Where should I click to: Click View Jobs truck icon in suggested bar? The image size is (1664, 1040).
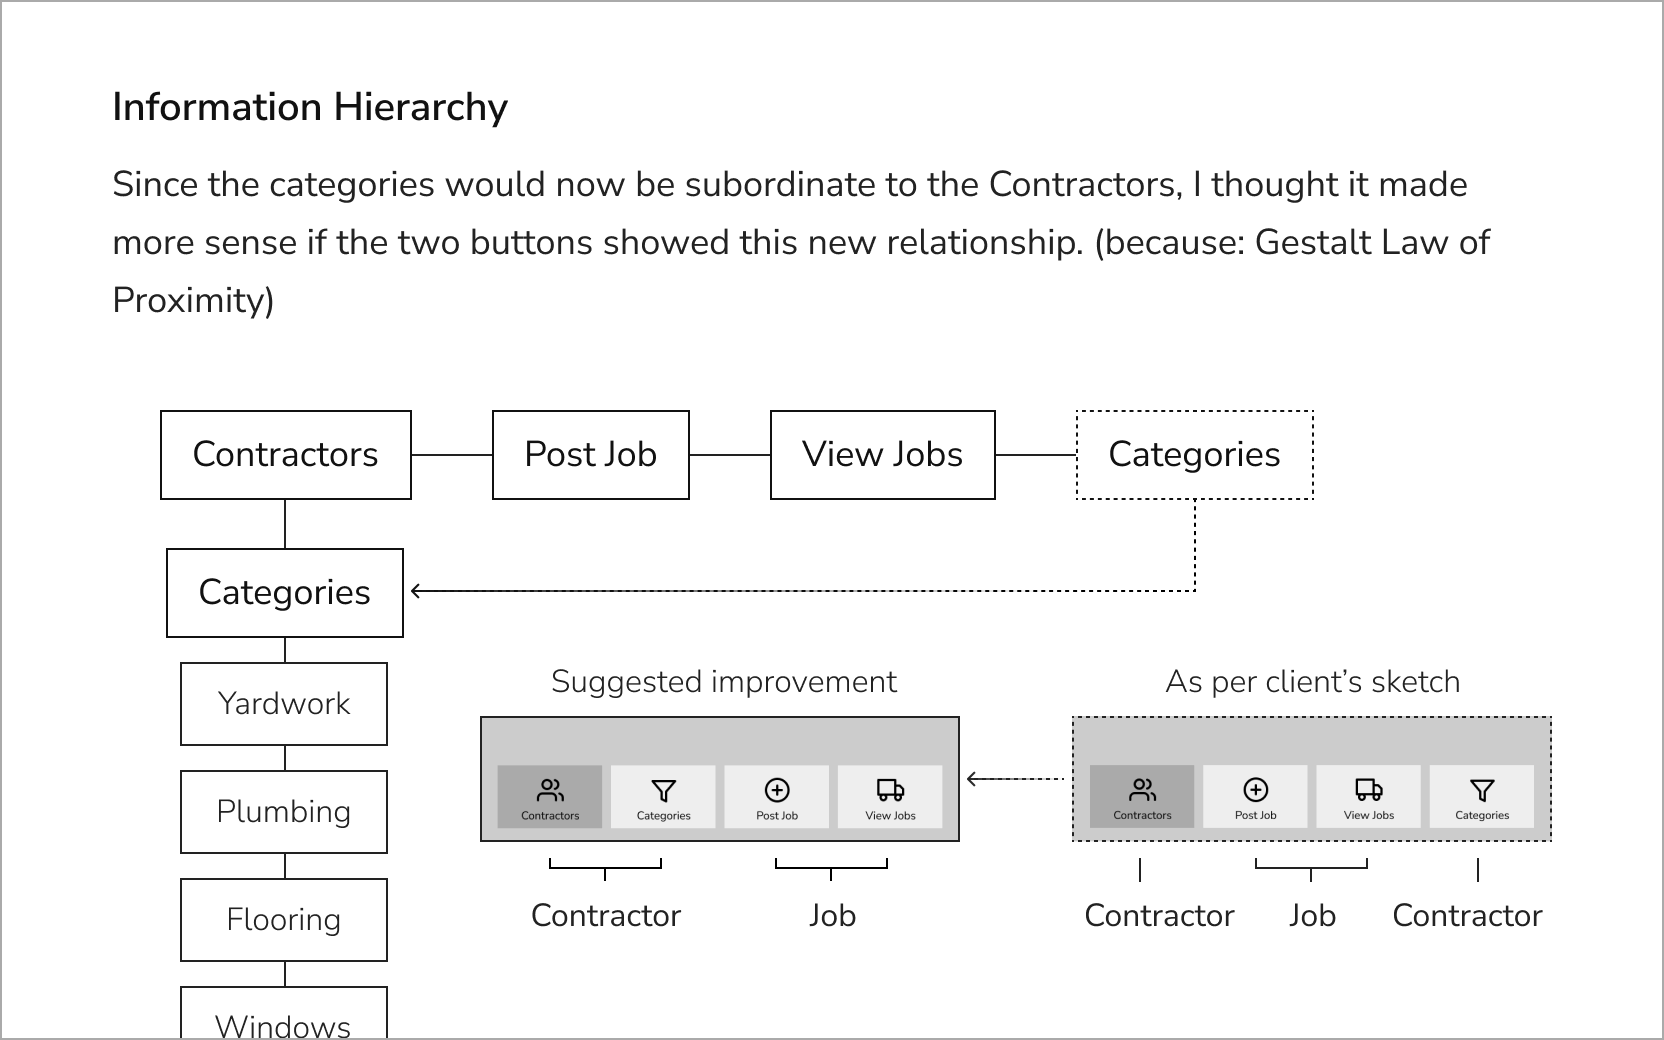890,791
